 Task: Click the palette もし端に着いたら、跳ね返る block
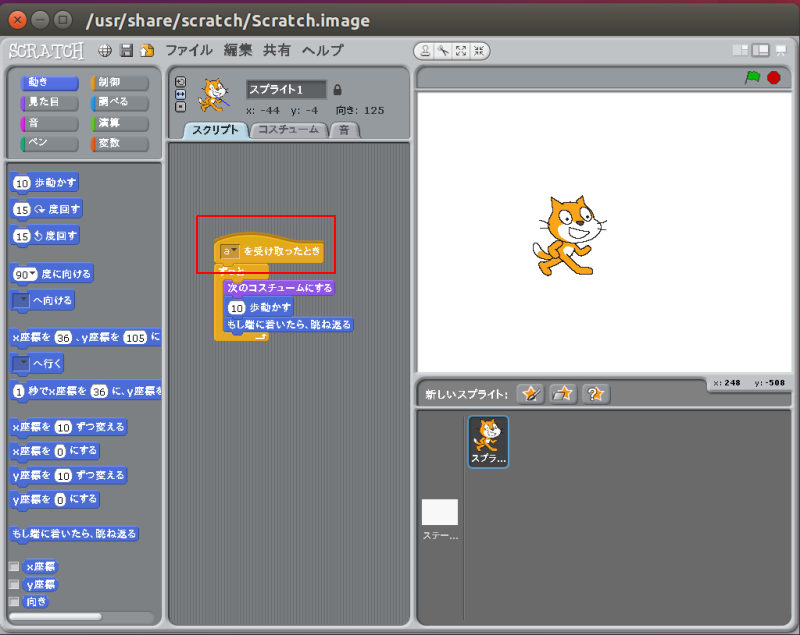[x=74, y=534]
